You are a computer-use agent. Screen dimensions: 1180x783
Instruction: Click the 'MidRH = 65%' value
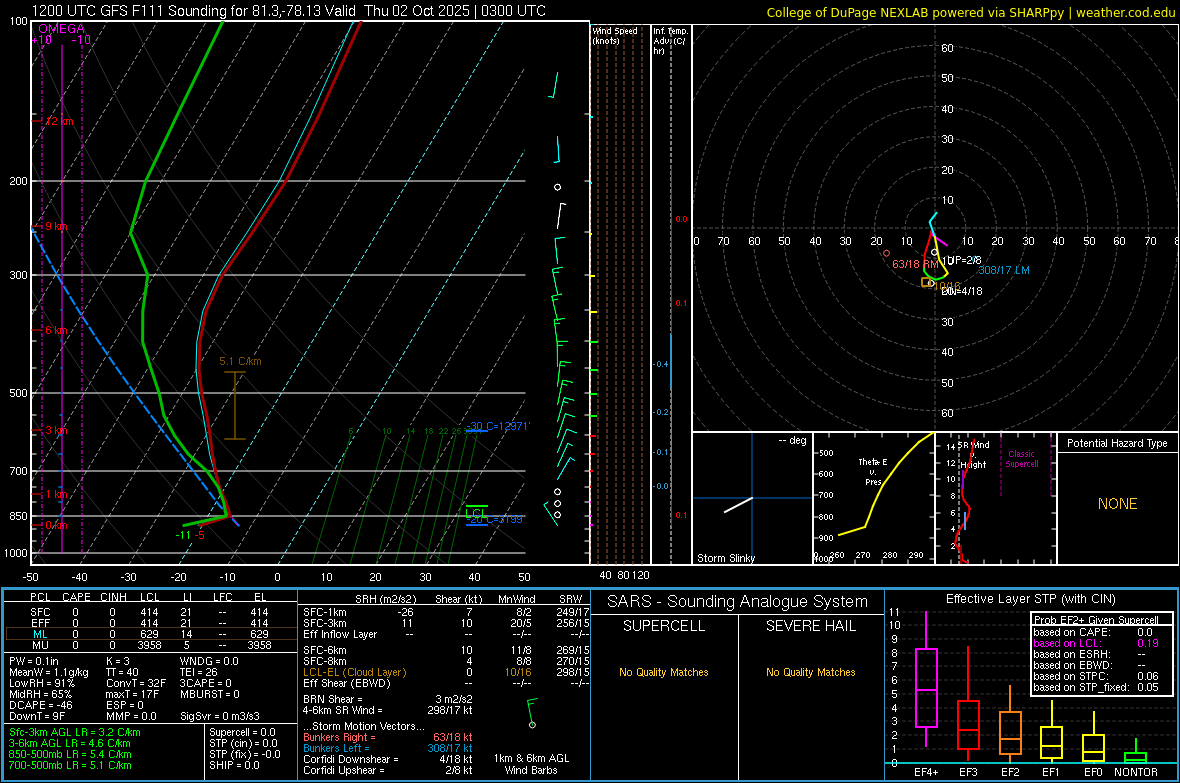pos(41,694)
